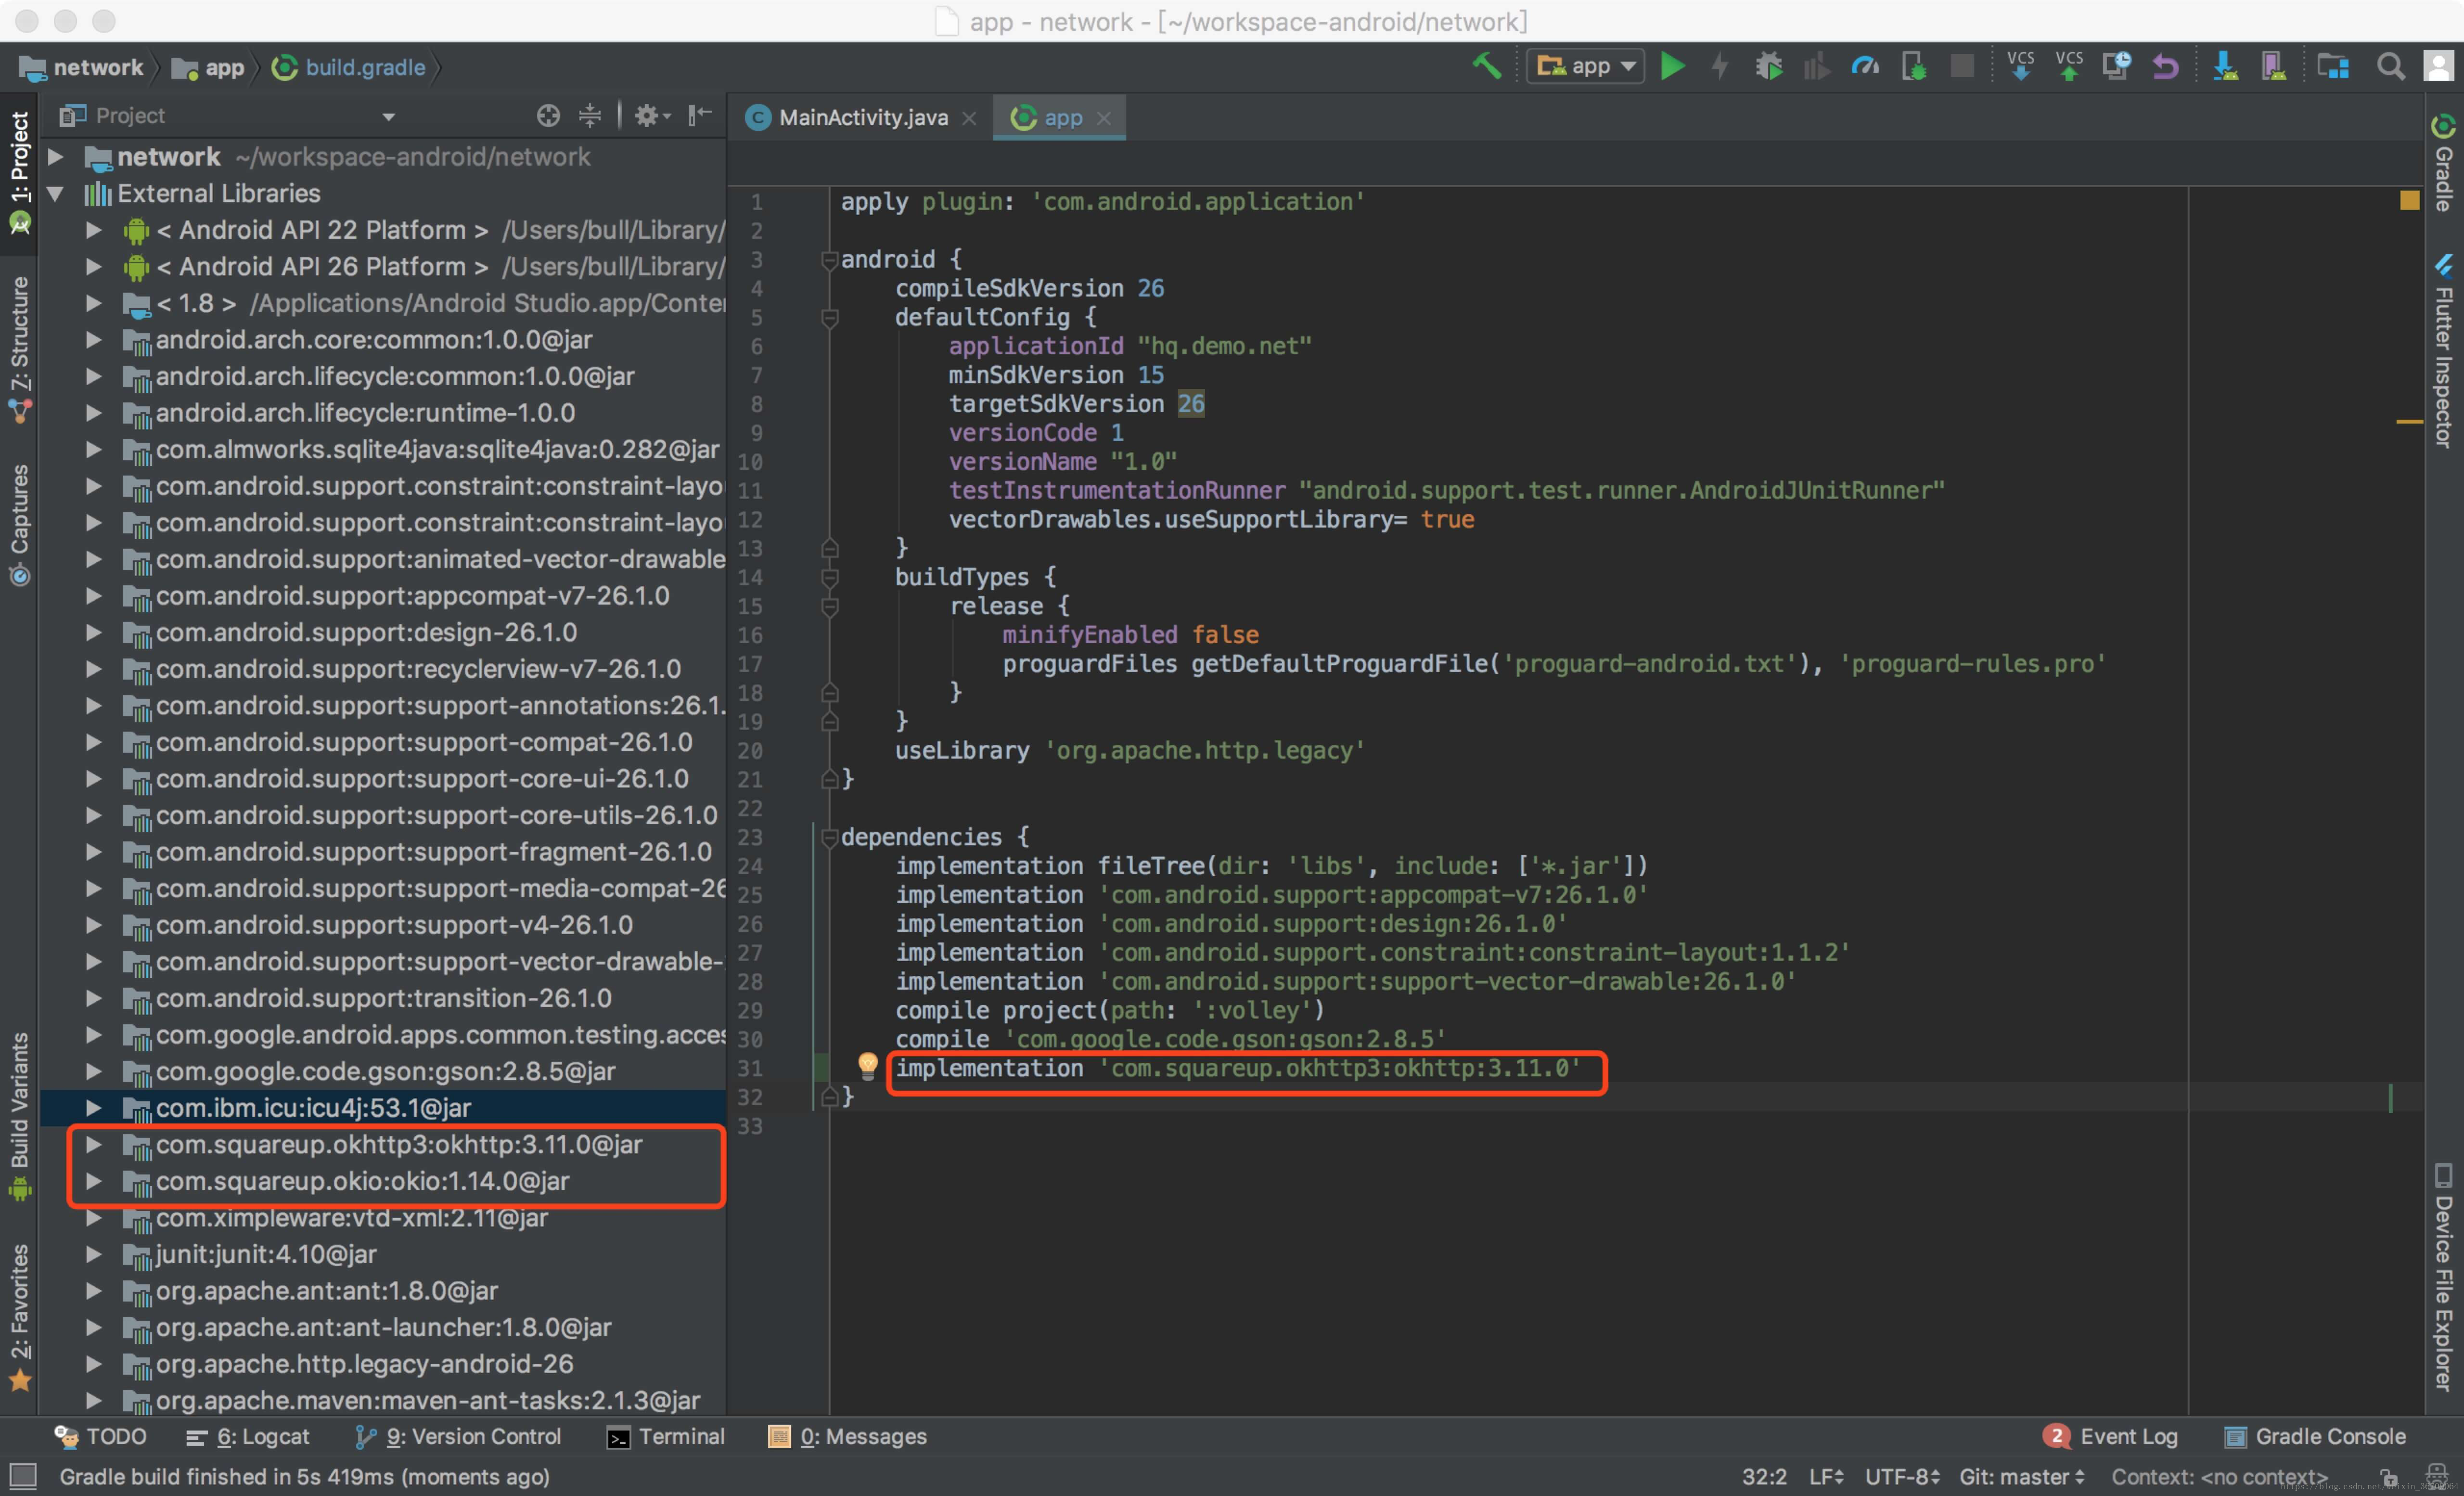Open Search Everywhere magnifier icon
The width and height of the screenshot is (2464, 1496).
(2390, 67)
